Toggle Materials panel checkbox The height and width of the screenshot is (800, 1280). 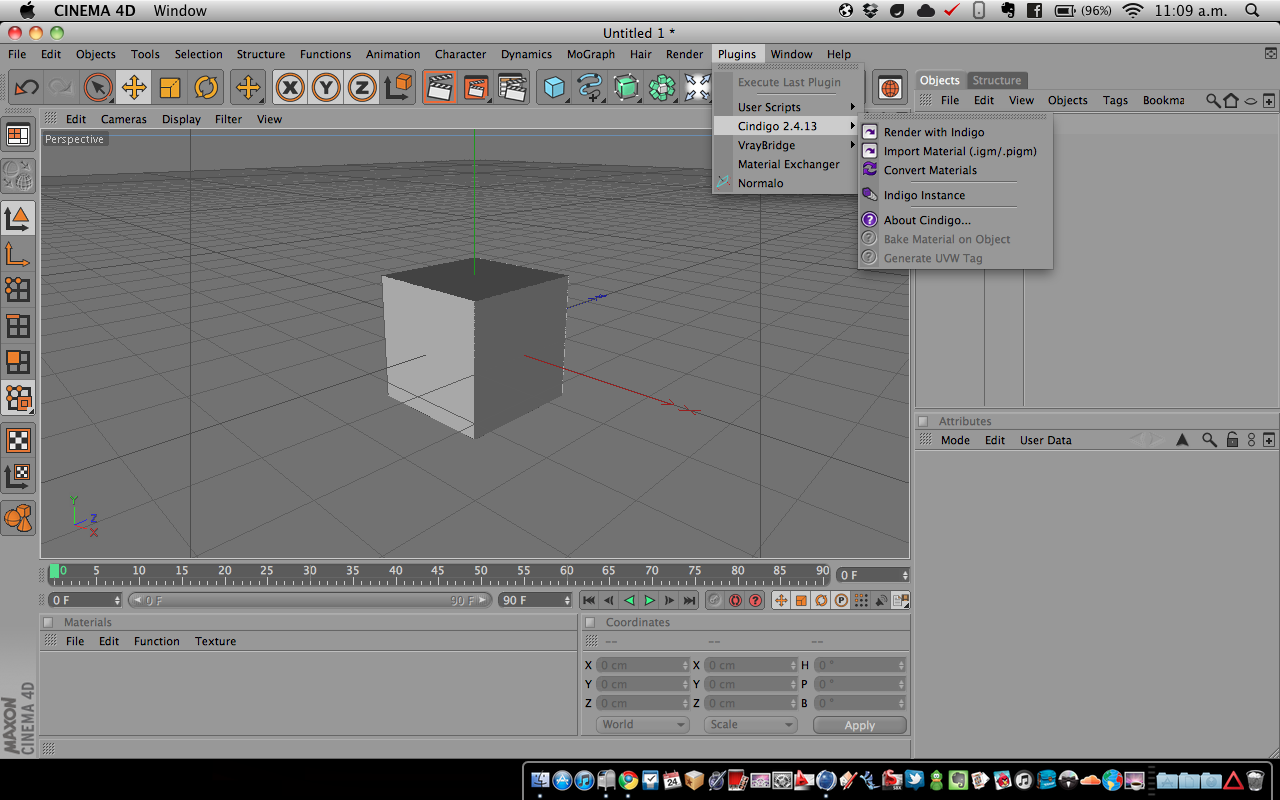click(48, 622)
